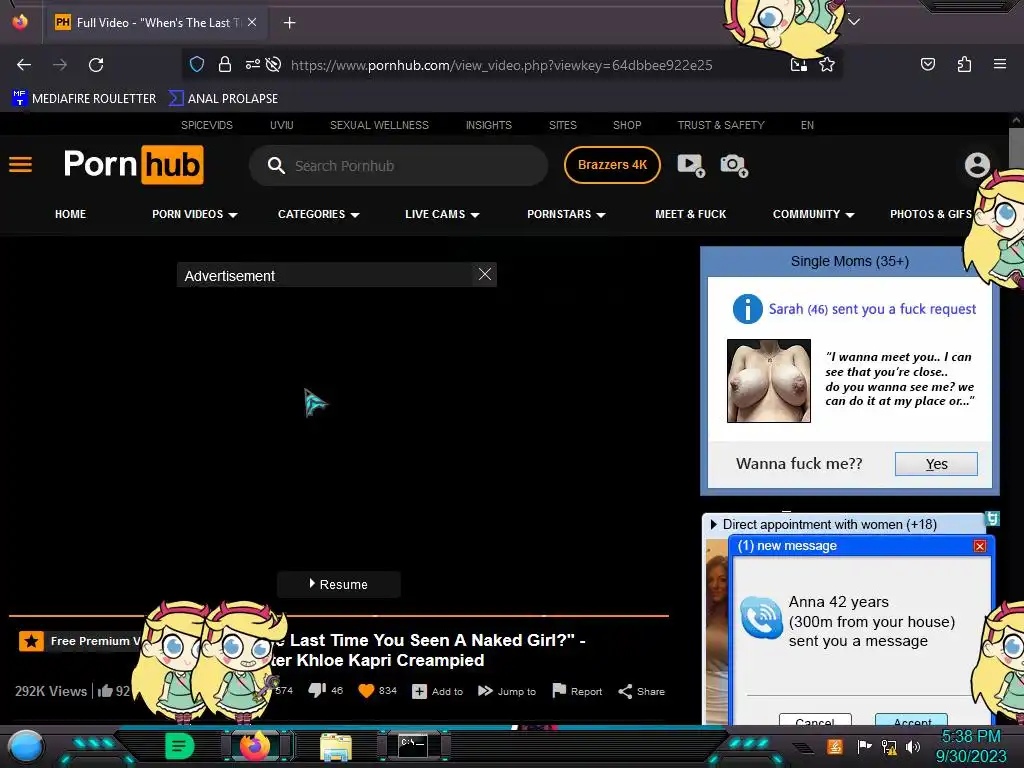Image resolution: width=1024 pixels, height=768 pixels.
Task: Select the Full Video browser tab
Action: pos(157,23)
